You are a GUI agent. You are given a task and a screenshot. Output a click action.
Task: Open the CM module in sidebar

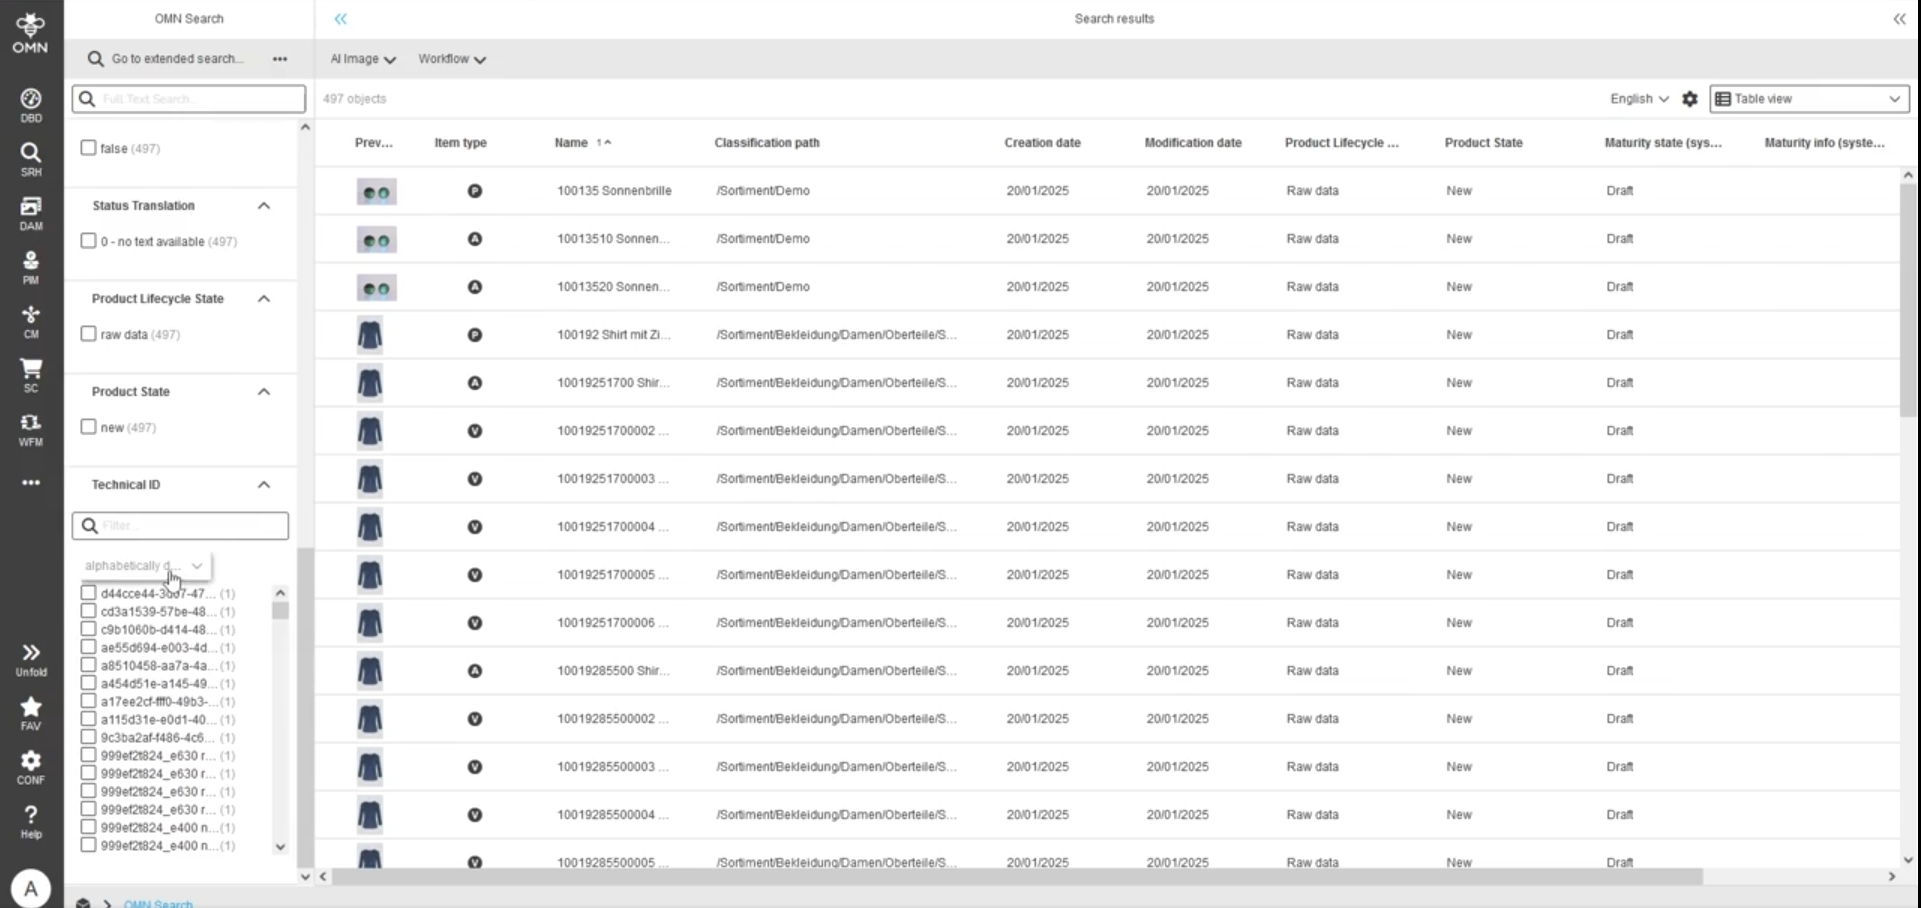click(x=31, y=320)
